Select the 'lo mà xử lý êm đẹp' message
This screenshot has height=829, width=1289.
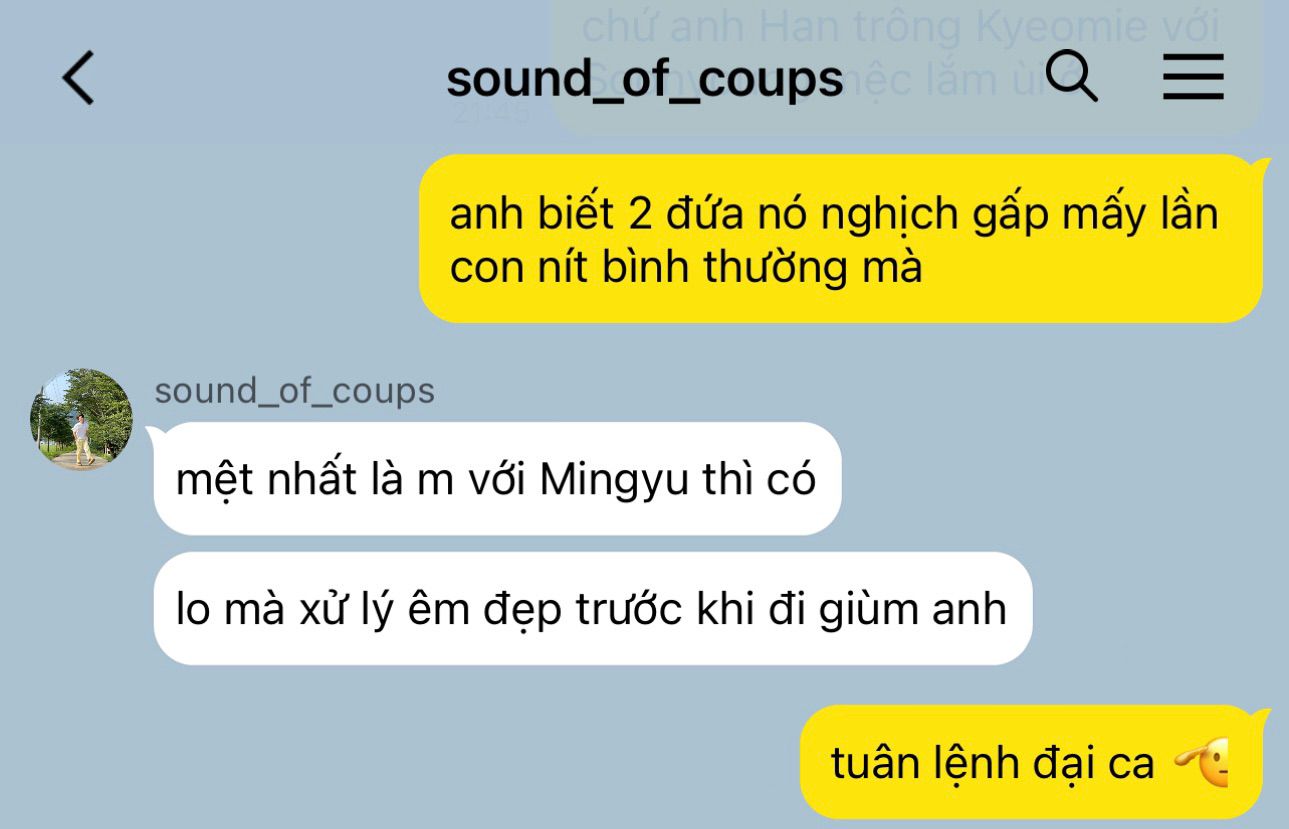pos(592,609)
